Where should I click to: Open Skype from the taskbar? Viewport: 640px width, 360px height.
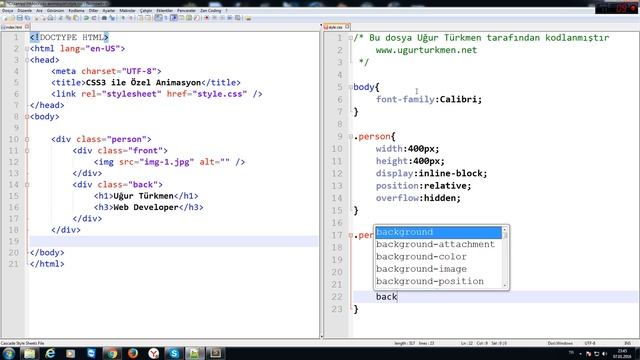[174, 353]
